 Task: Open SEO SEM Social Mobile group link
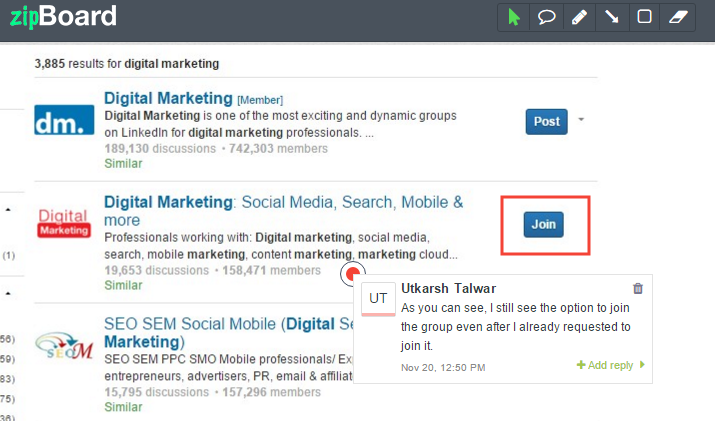click(x=228, y=333)
